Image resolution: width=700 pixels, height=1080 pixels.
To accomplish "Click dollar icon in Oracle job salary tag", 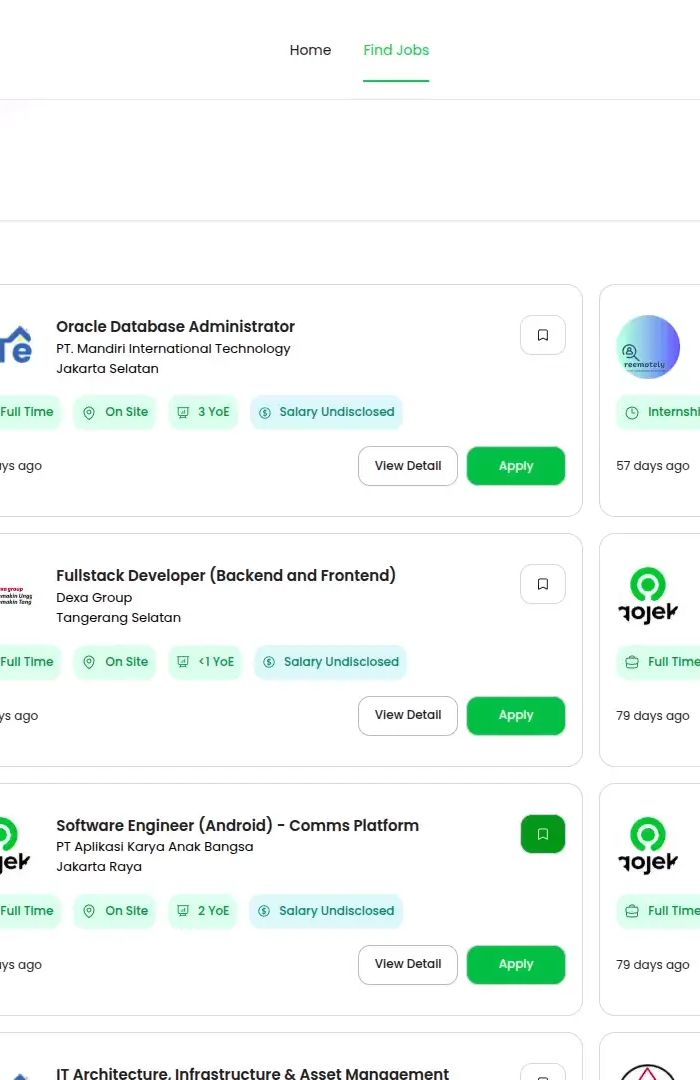I will pos(265,413).
